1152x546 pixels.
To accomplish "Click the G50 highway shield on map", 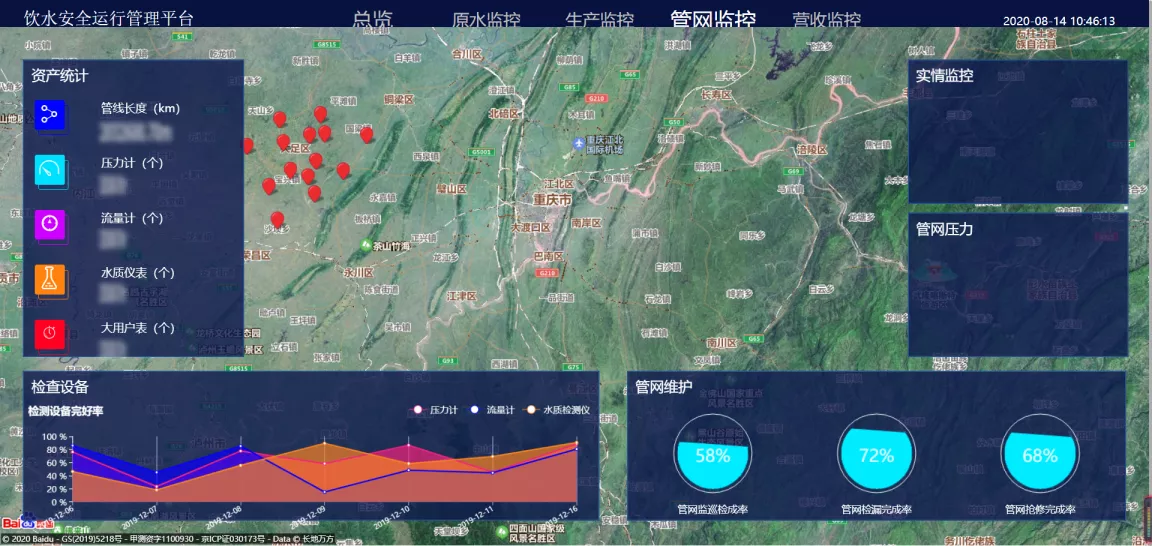I will [674, 121].
